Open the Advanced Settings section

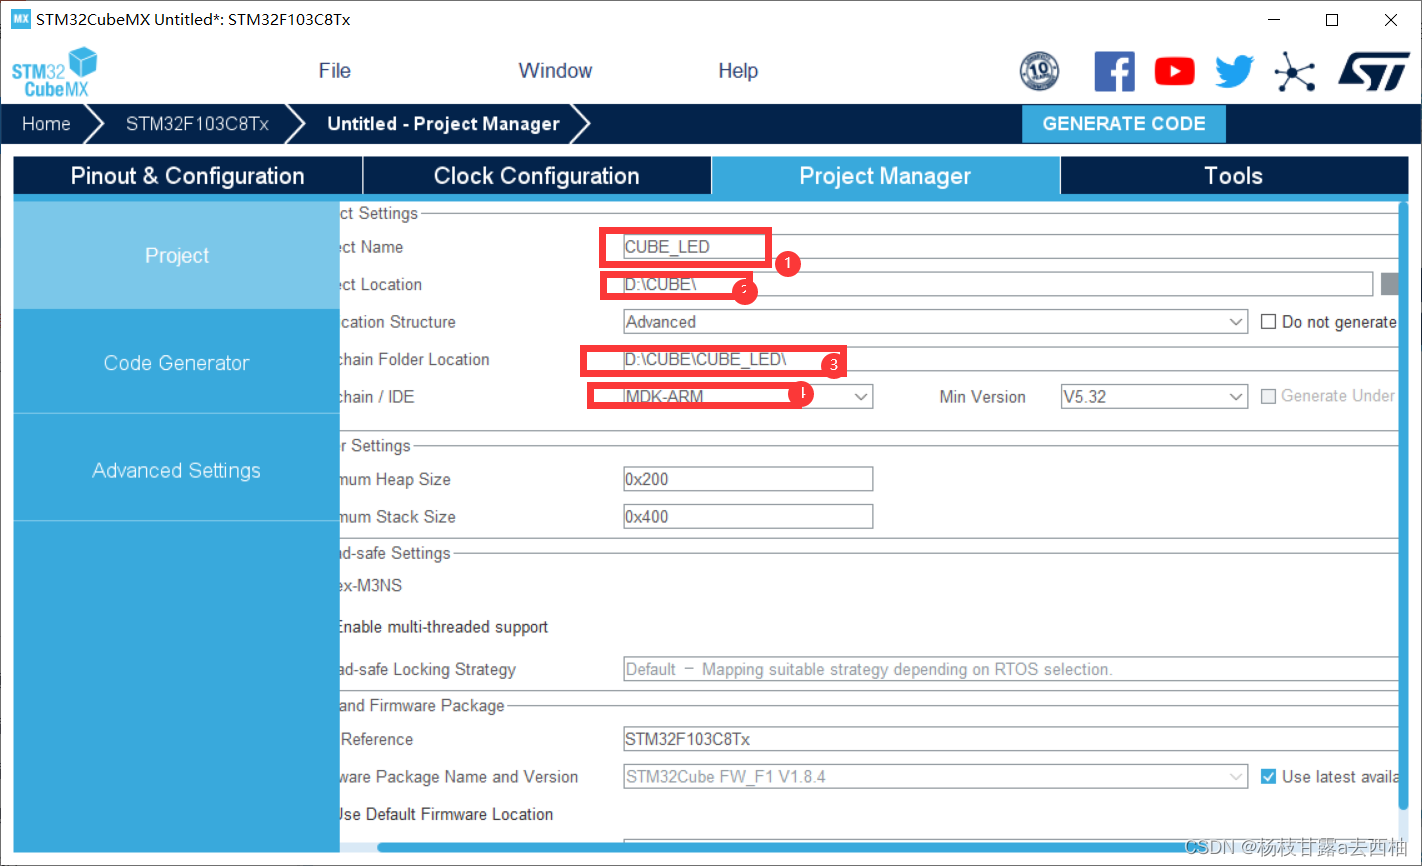pyautogui.click(x=176, y=470)
